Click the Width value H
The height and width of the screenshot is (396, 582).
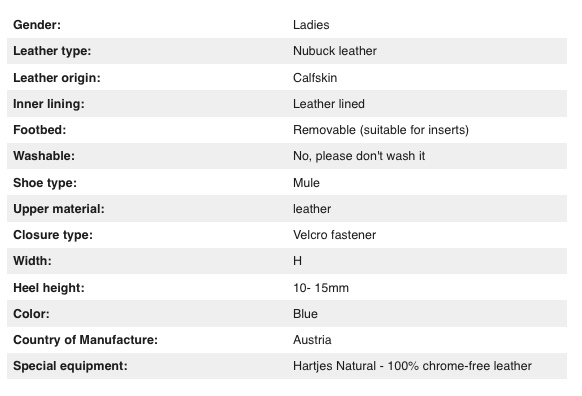297,261
